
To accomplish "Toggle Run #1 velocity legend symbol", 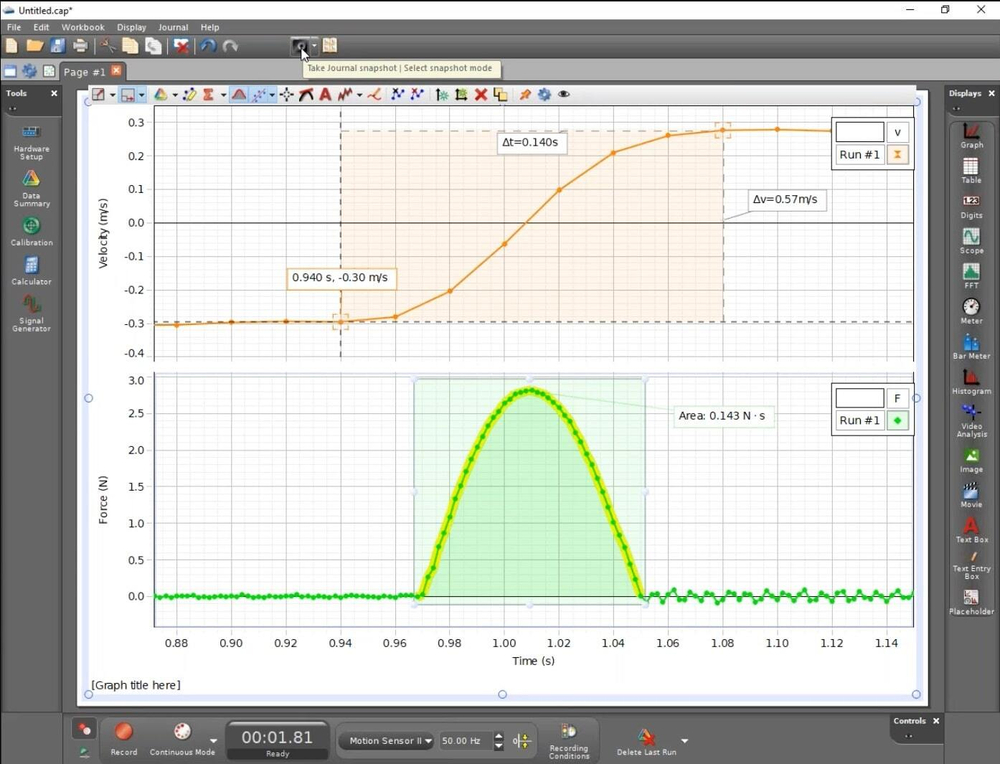I will (897, 155).
